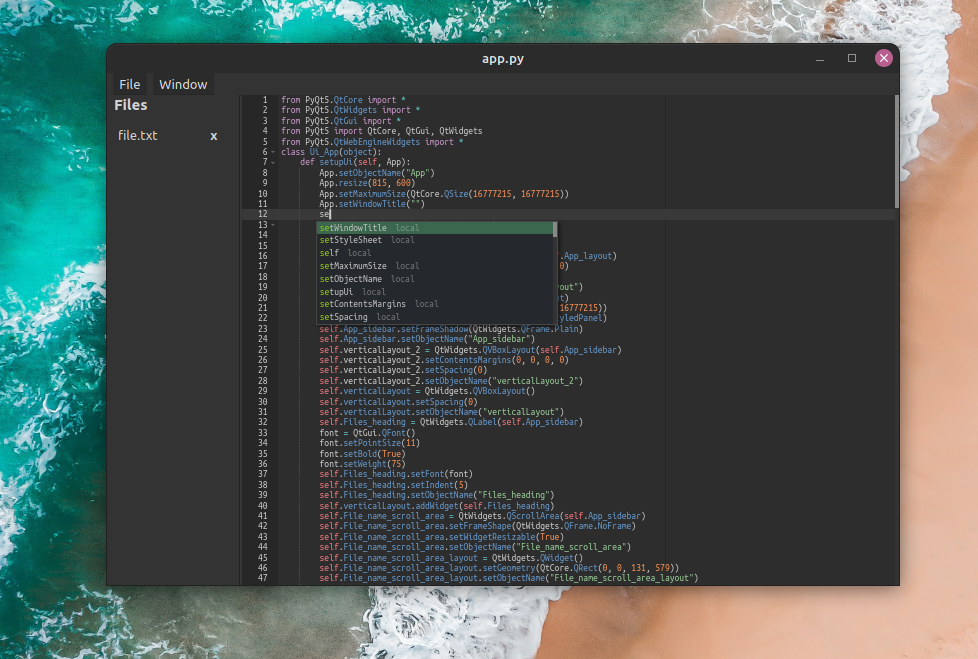The height and width of the screenshot is (659, 978).
Task: Maximize the app.py window
Action: click(x=852, y=58)
